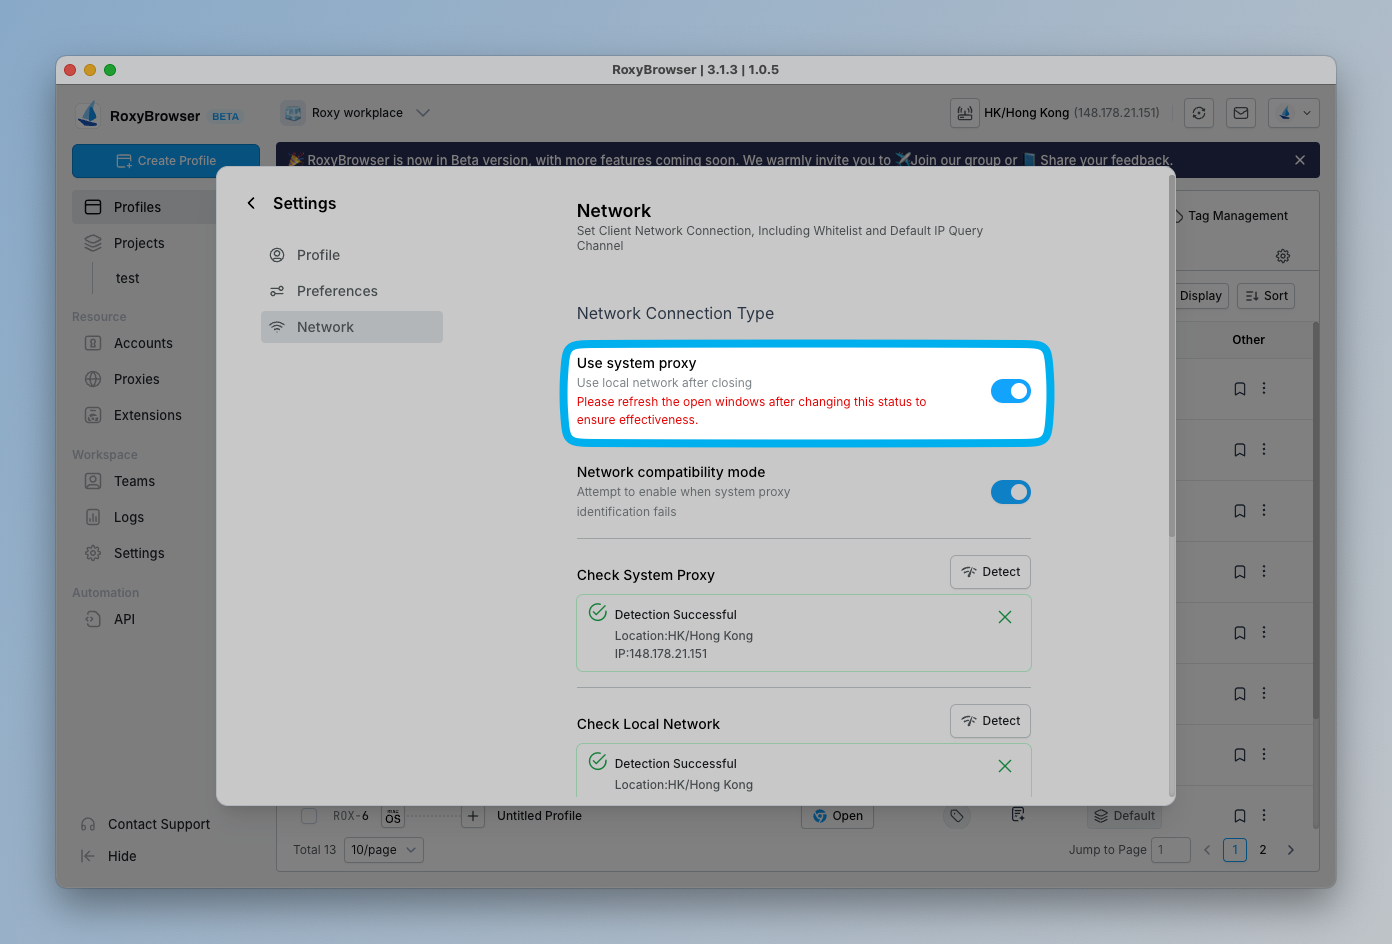Hide the sidebar with the Hide button
Image resolution: width=1392 pixels, height=944 pixels.
point(108,856)
